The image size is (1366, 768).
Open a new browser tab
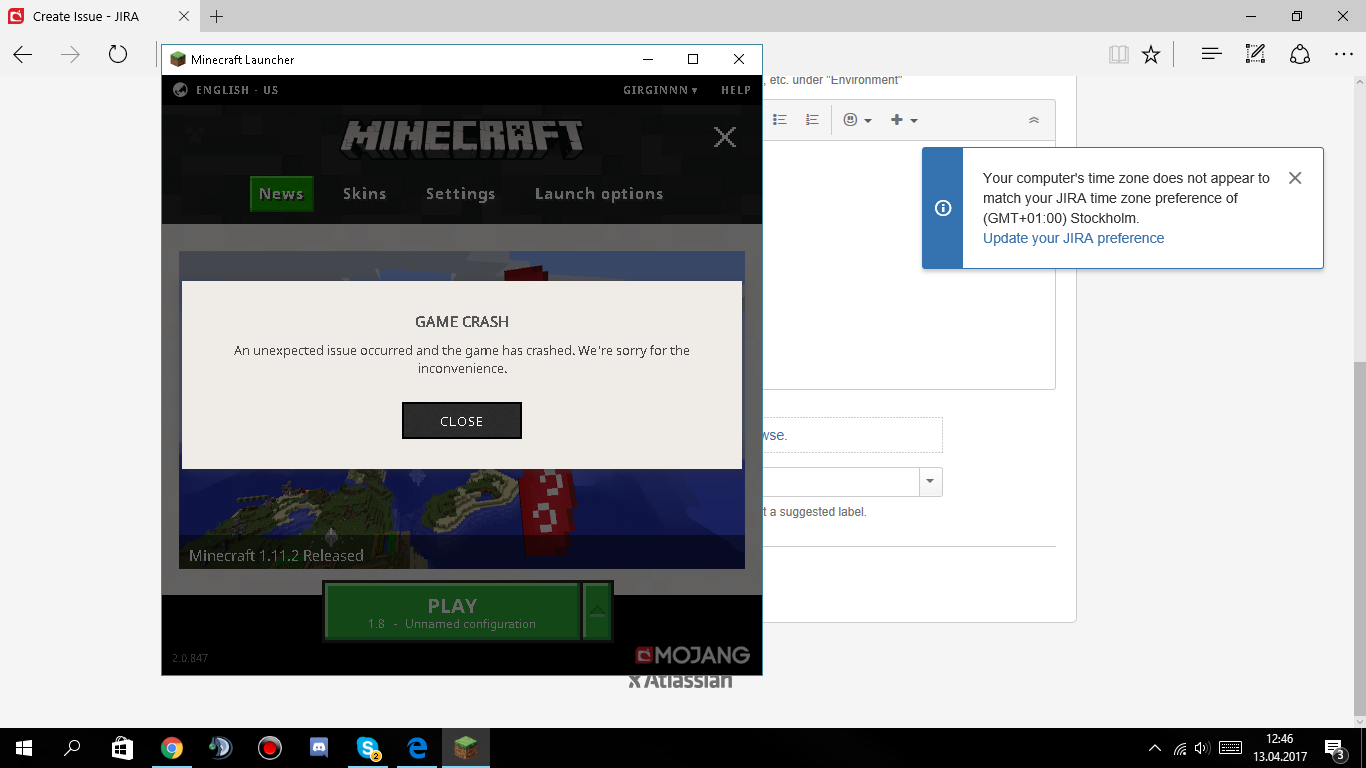click(217, 16)
